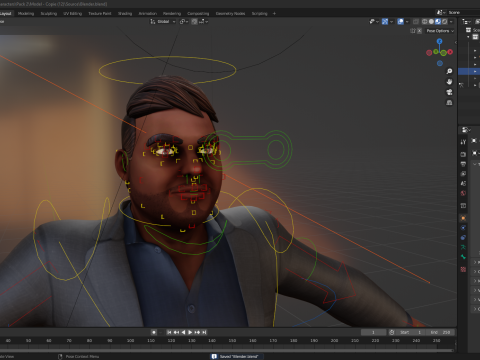The image size is (480, 360).
Task: Click blue Z axis on navigation gizmo
Action: pos(439,41)
